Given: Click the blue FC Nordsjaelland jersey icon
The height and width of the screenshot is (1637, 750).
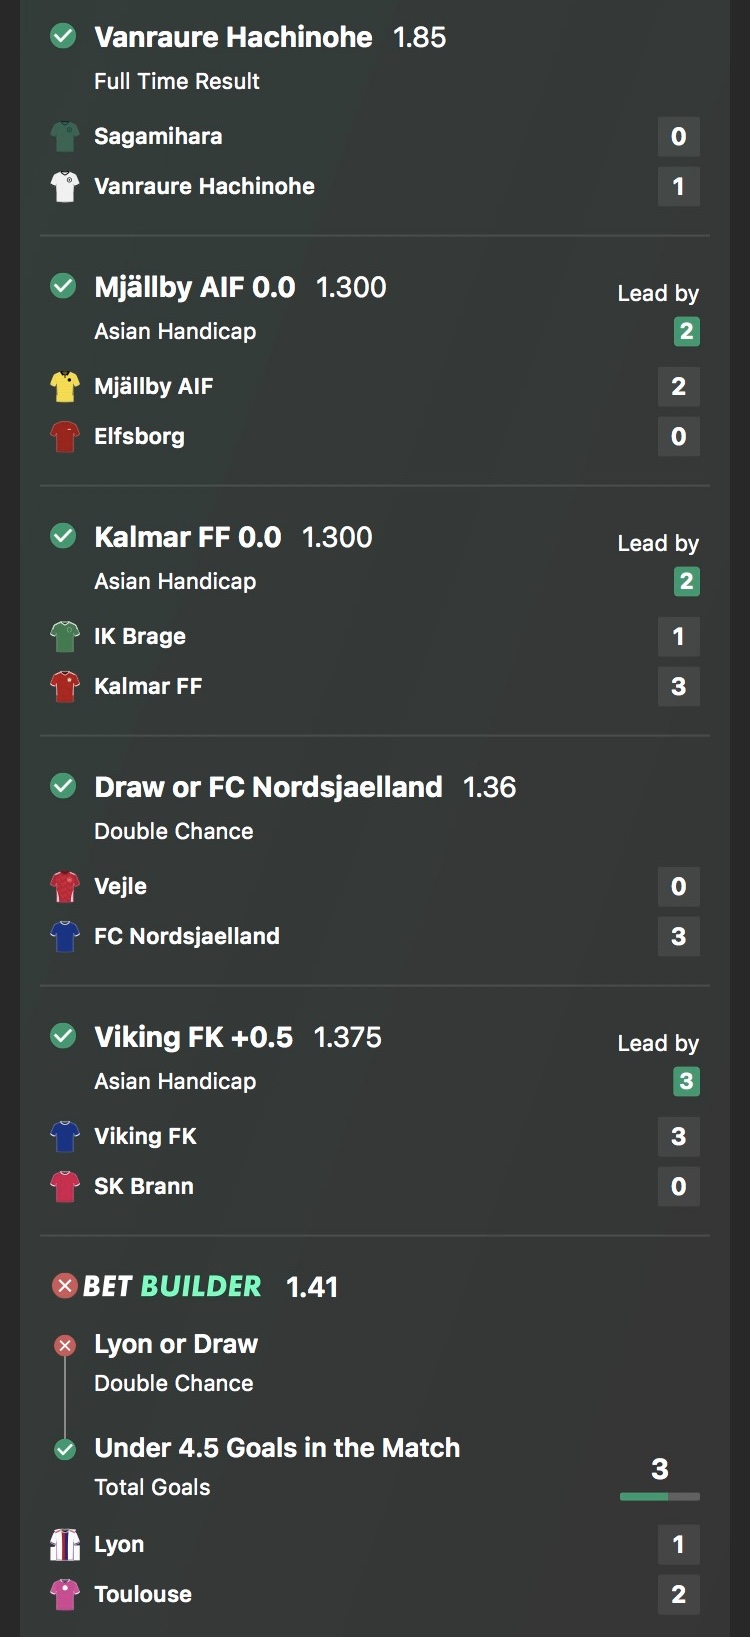Looking at the screenshot, I should (x=65, y=937).
